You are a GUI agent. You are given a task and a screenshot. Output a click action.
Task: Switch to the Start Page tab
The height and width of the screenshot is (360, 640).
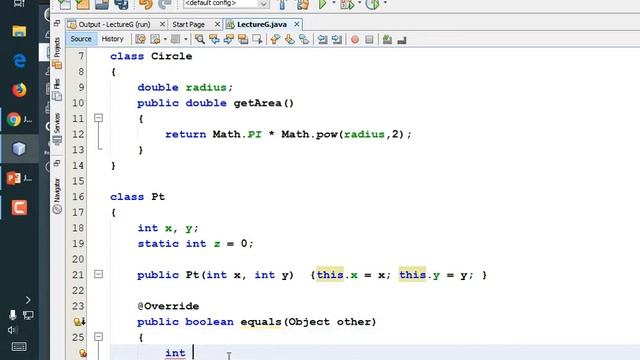point(188,24)
